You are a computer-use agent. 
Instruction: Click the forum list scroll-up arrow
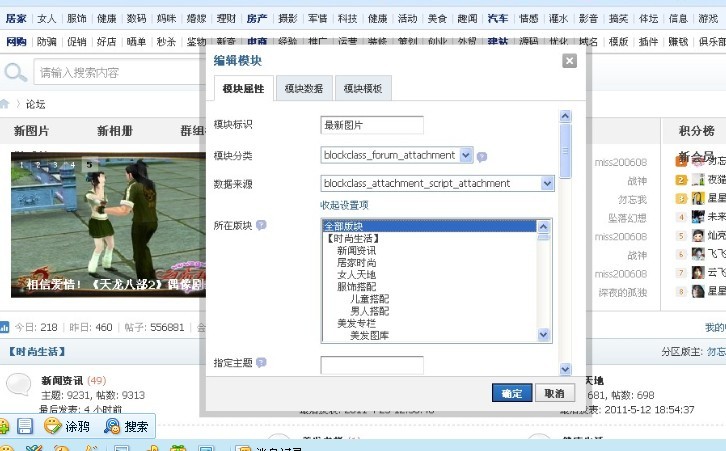(543, 226)
